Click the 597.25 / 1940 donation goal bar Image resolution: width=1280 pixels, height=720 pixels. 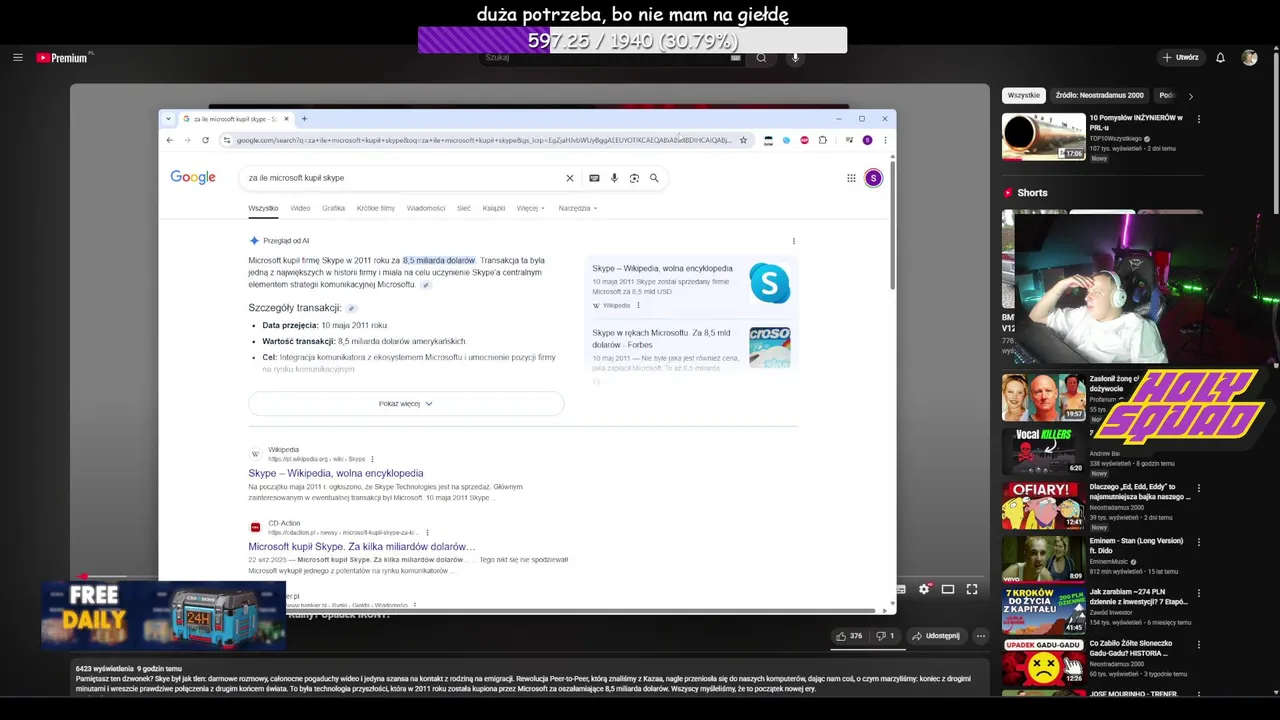[x=632, y=40]
